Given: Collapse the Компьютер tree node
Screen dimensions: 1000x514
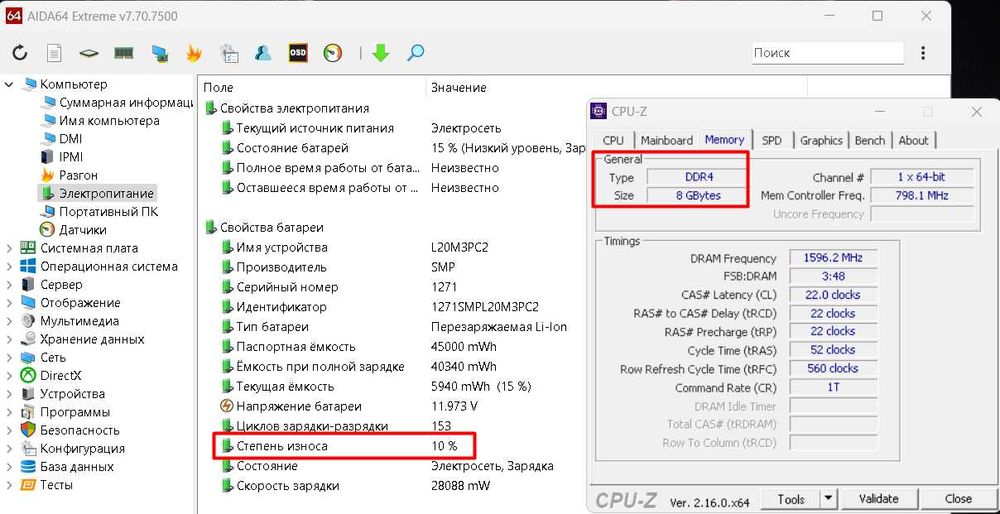Looking at the screenshot, I should tap(9, 84).
